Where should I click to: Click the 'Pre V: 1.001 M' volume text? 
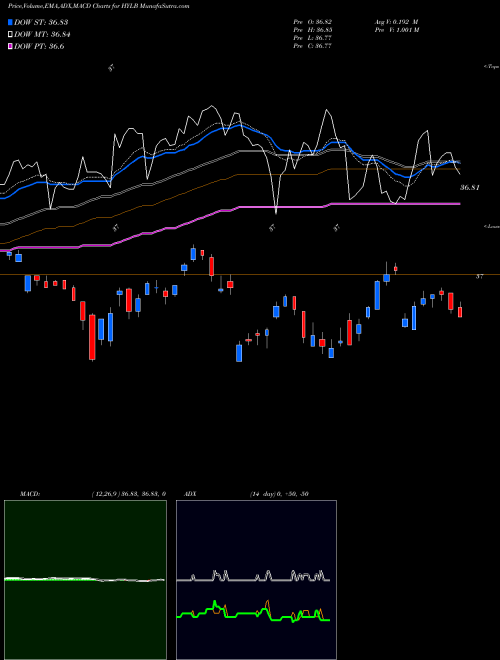click(x=396, y=30)
